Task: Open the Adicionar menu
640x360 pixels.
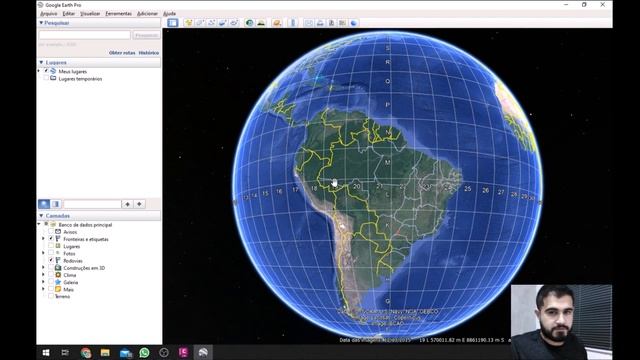Action: click(147, 13)
